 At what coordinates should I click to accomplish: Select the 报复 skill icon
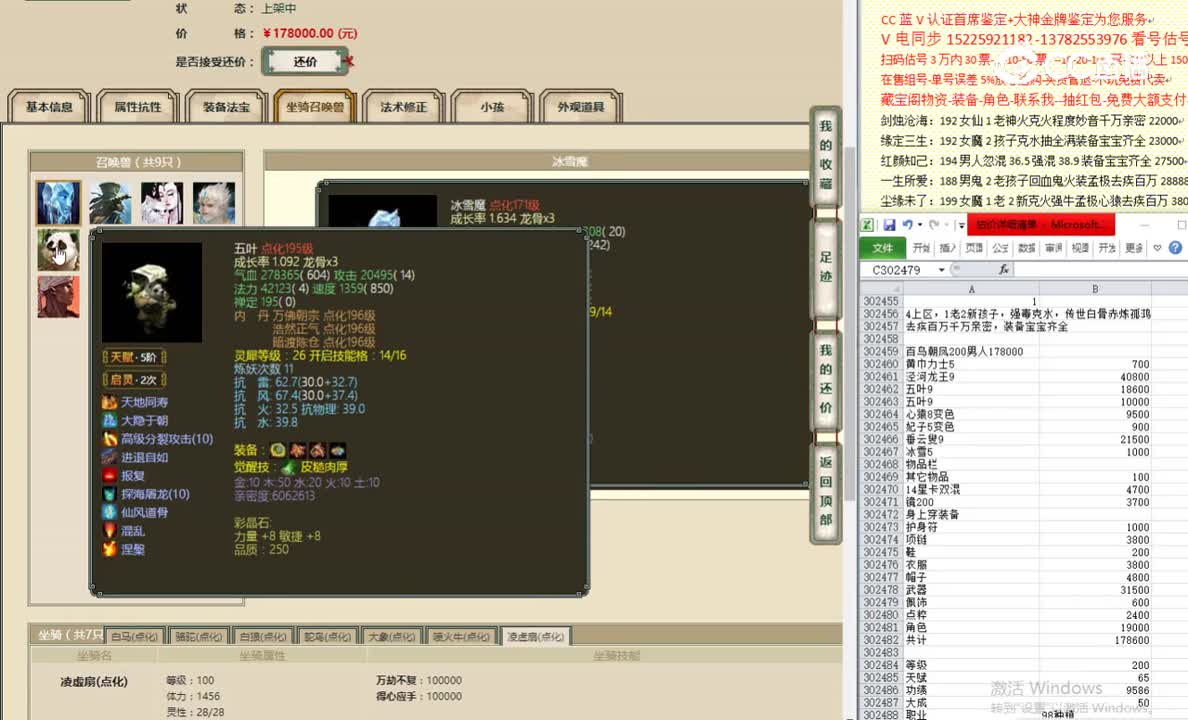click(x=109, y=474)
